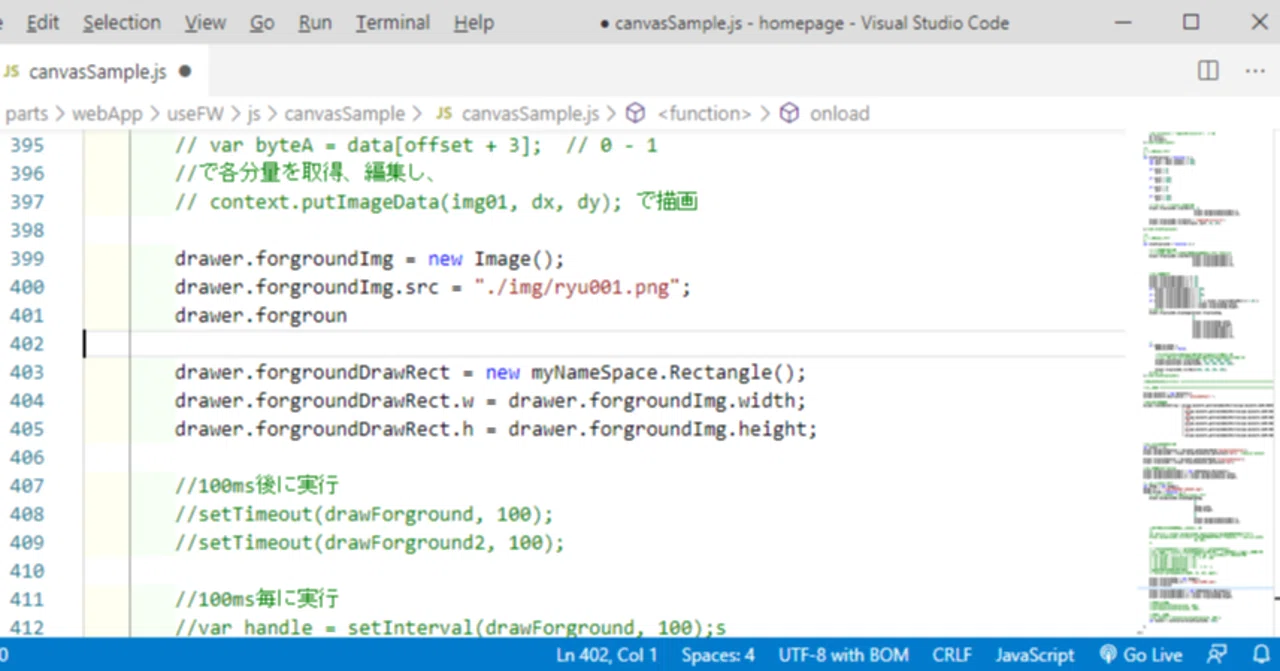Click the string "./img/ryu001.png"

(577, 287)
